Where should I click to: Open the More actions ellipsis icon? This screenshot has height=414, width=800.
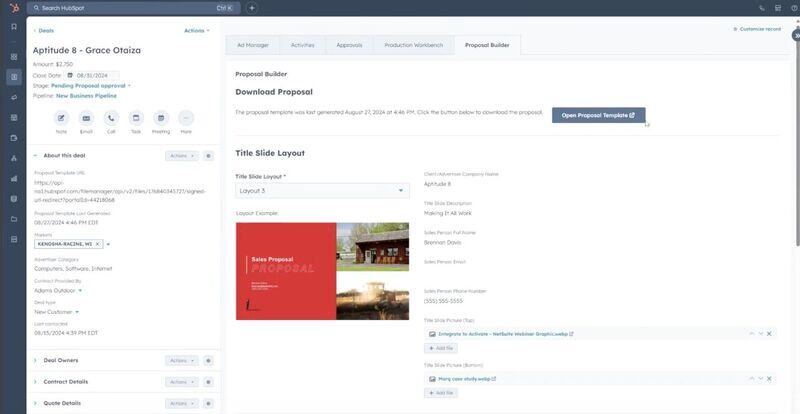coord(186,118)
